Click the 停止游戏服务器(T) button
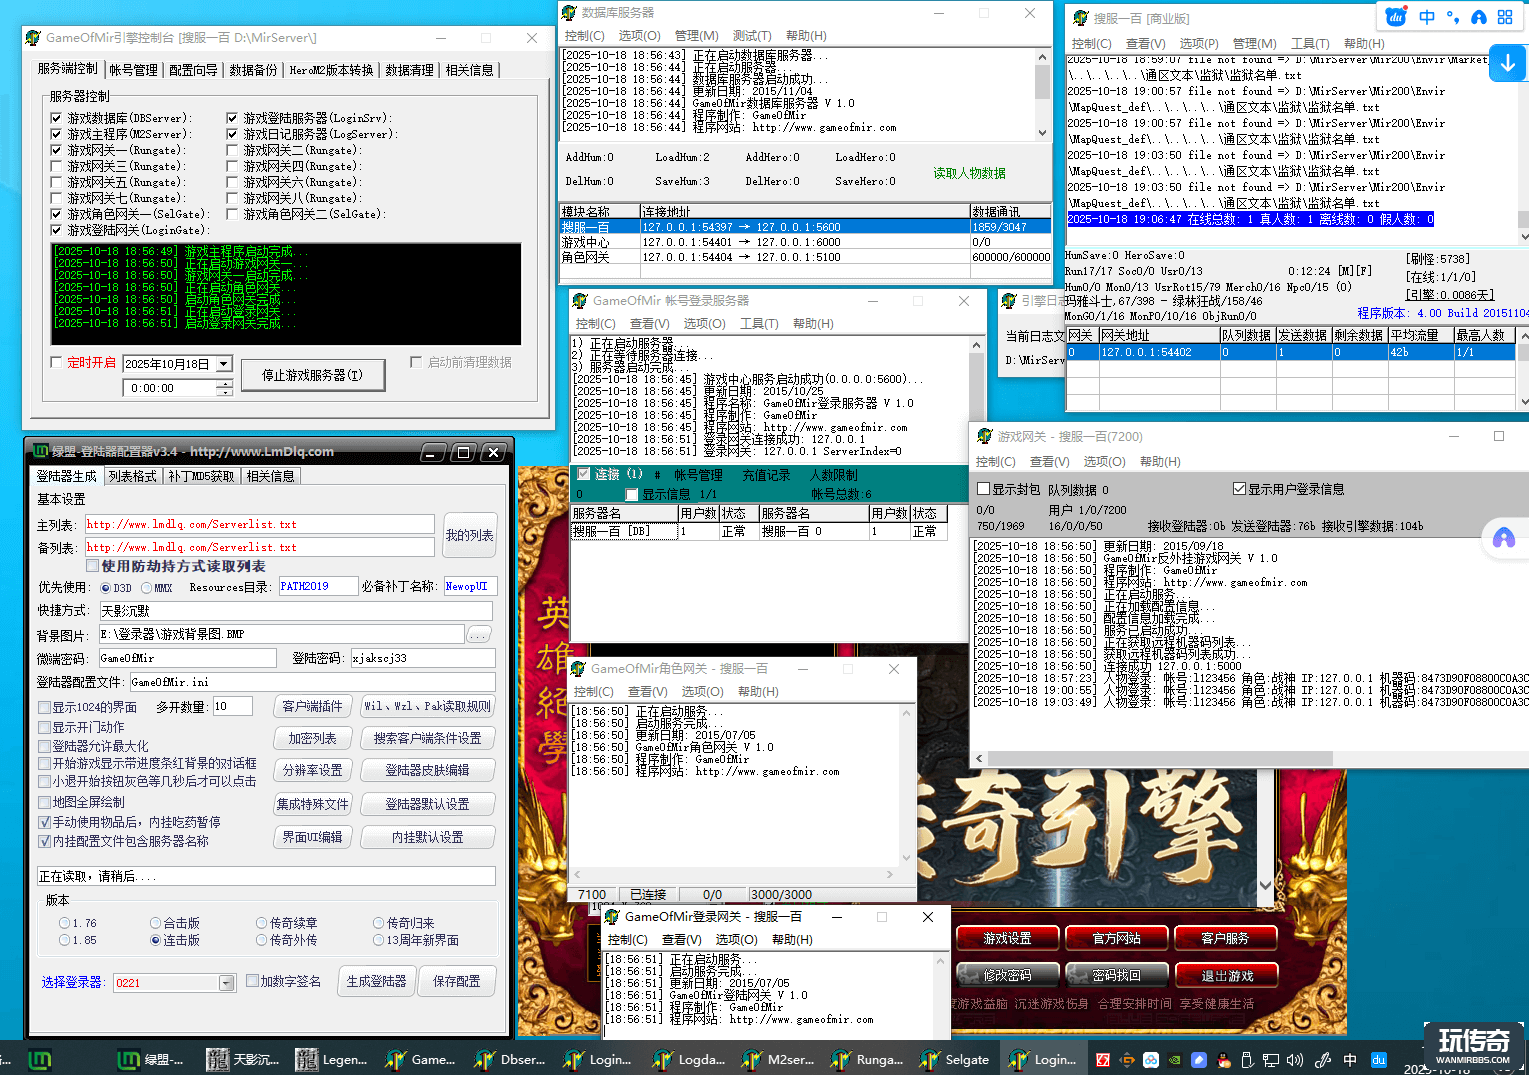Image resolution: width=1529 pixels, height=1075 pixels. 312,375
